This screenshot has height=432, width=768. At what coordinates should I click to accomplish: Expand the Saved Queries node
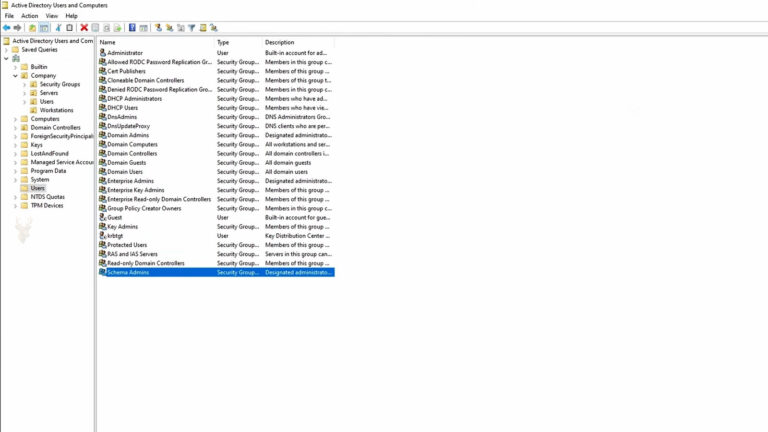pyautogui.click(x=6, y=49)
